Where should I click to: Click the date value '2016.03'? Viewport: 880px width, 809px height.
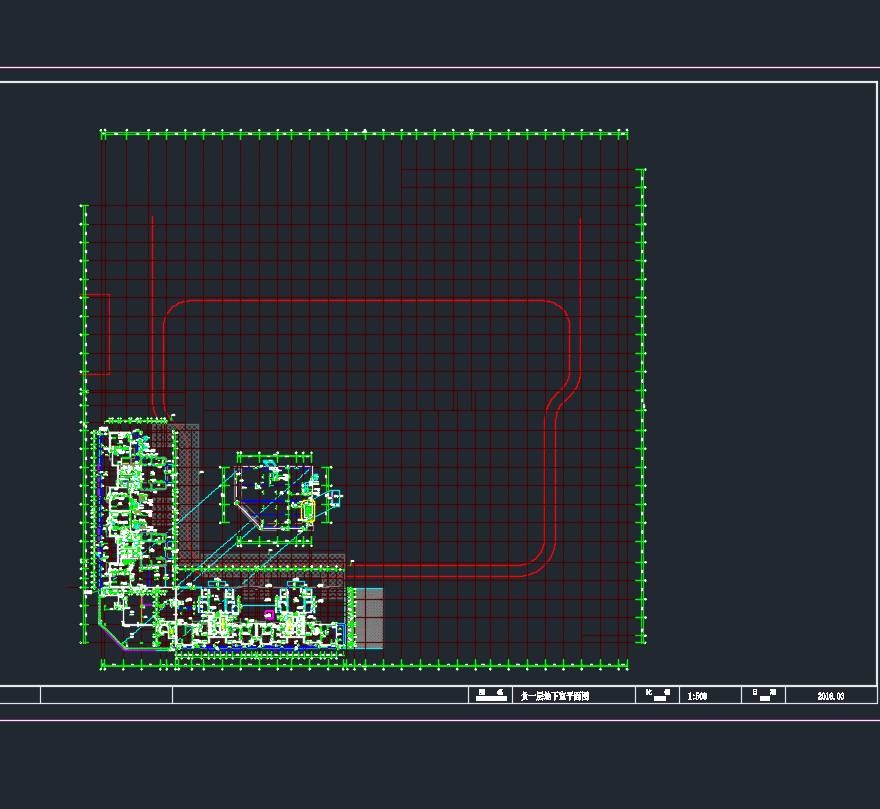coord(831,696)
